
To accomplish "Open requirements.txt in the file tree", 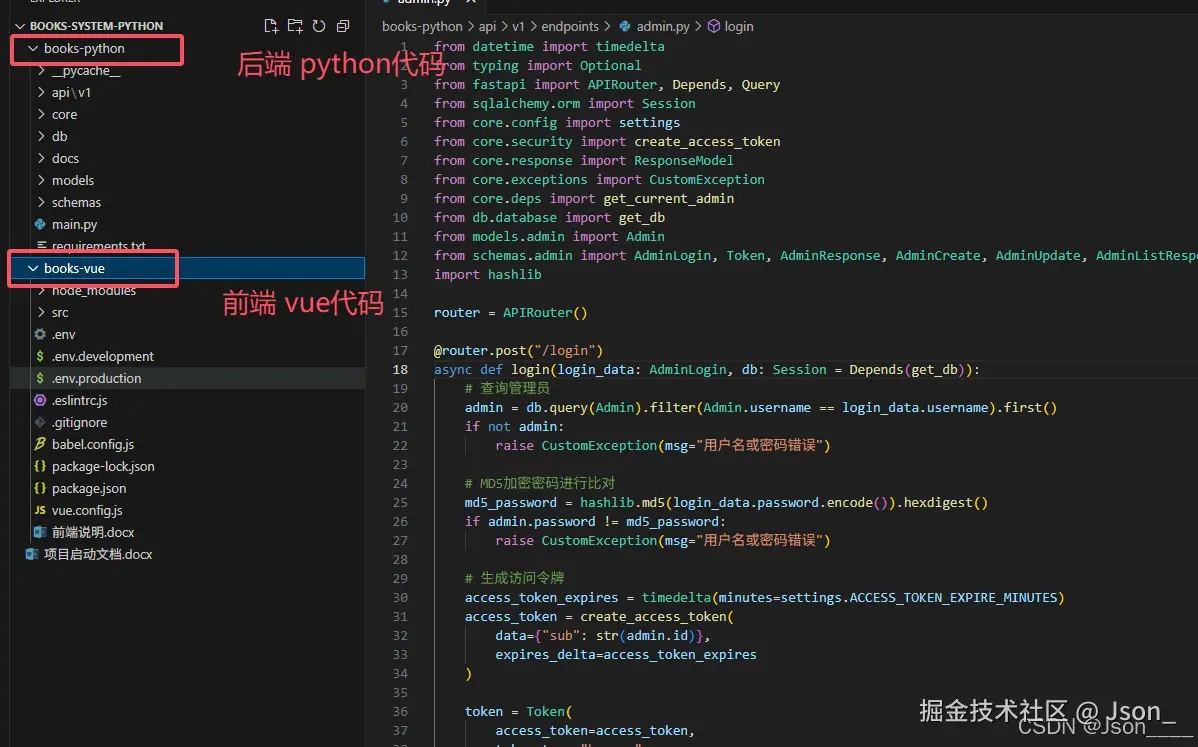I will (x=99, y=246).
